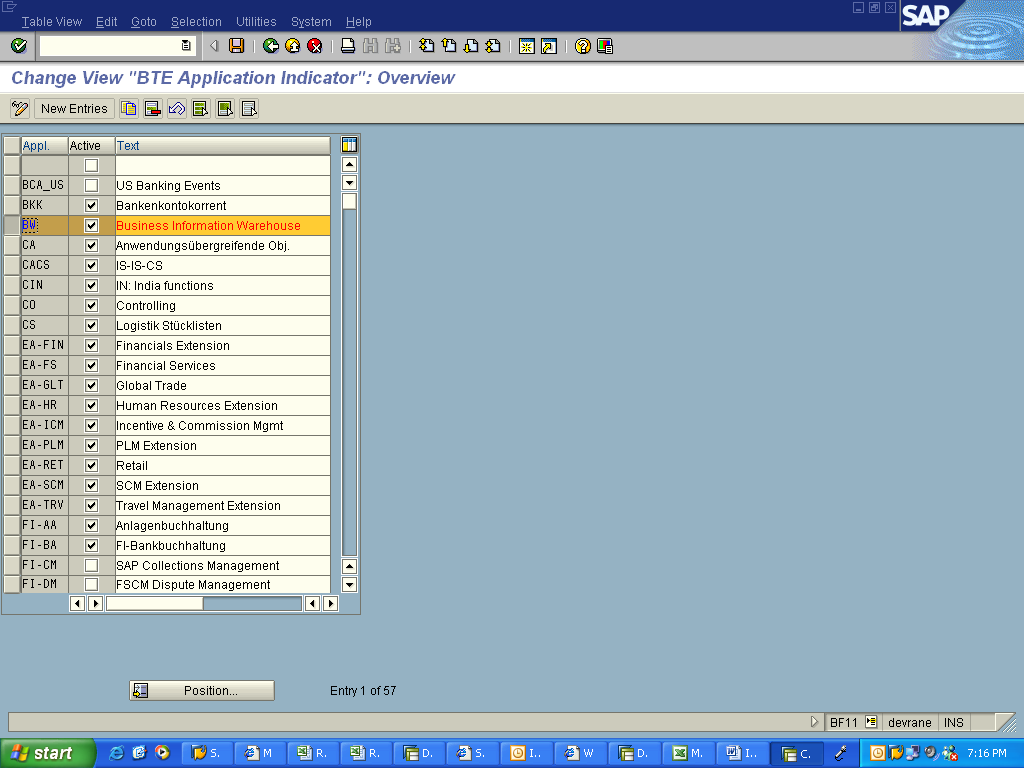Open the Edit menu
The height and width of the screenshot is (768, 1024).
pyautogui.click(x=106, y=22)
